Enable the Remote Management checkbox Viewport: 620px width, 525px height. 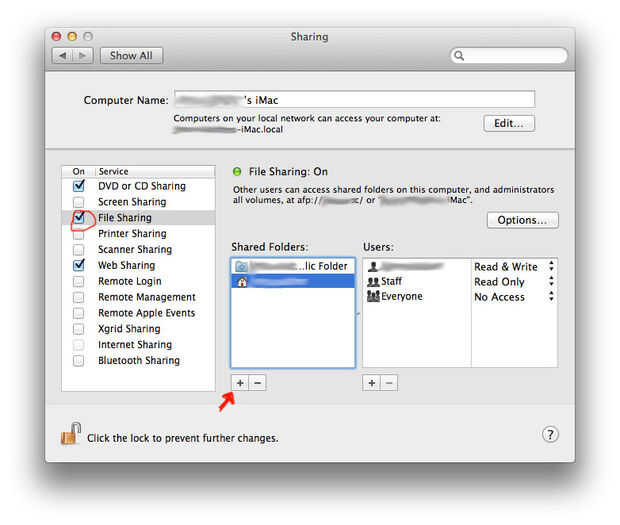click(79, 297)
